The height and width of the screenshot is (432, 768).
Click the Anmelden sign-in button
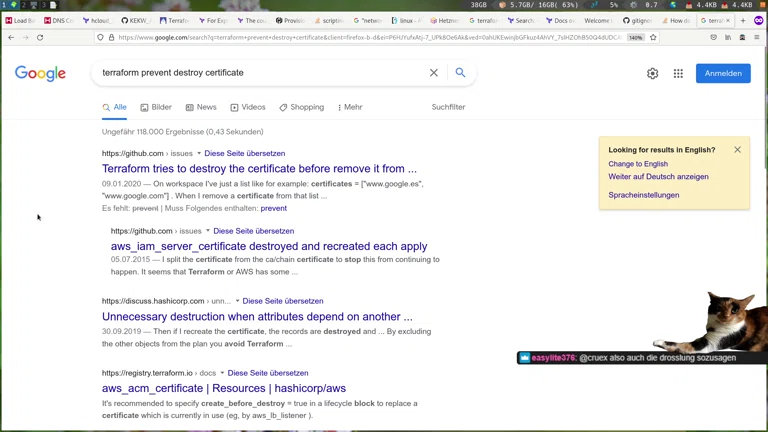tap(723, 73)
